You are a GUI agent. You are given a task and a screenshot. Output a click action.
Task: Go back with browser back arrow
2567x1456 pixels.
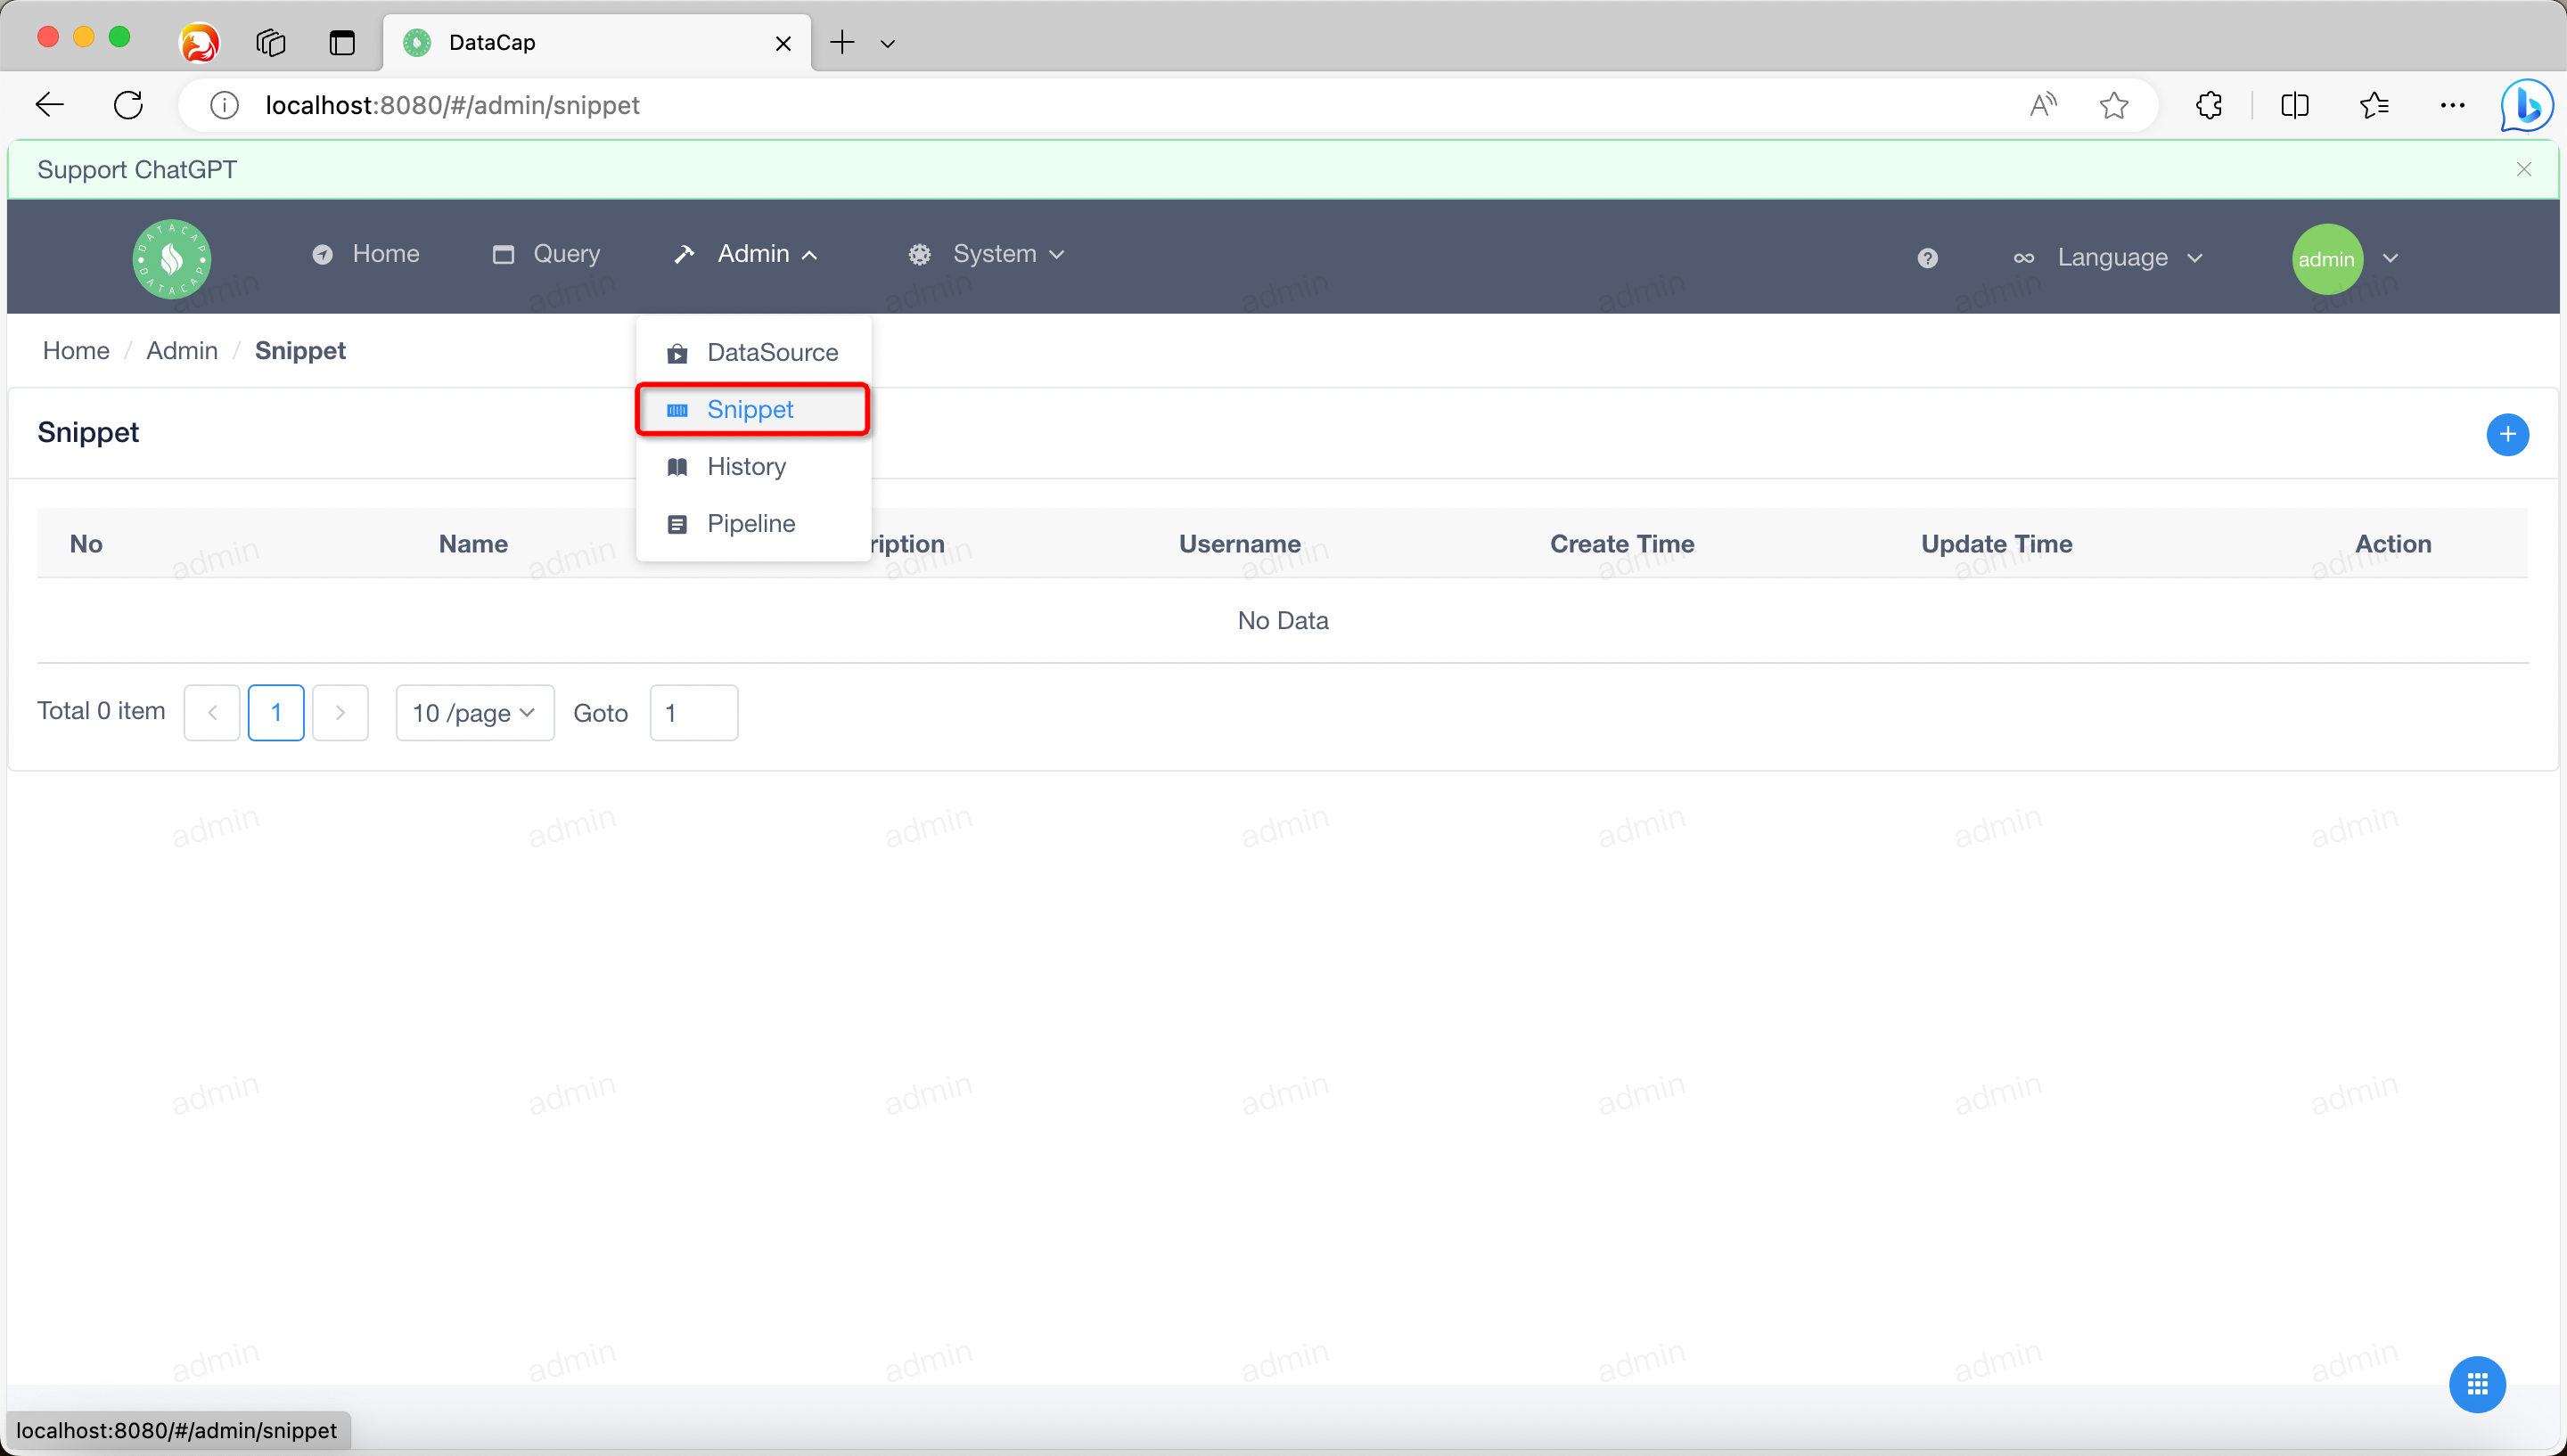(x=49, y=105)
